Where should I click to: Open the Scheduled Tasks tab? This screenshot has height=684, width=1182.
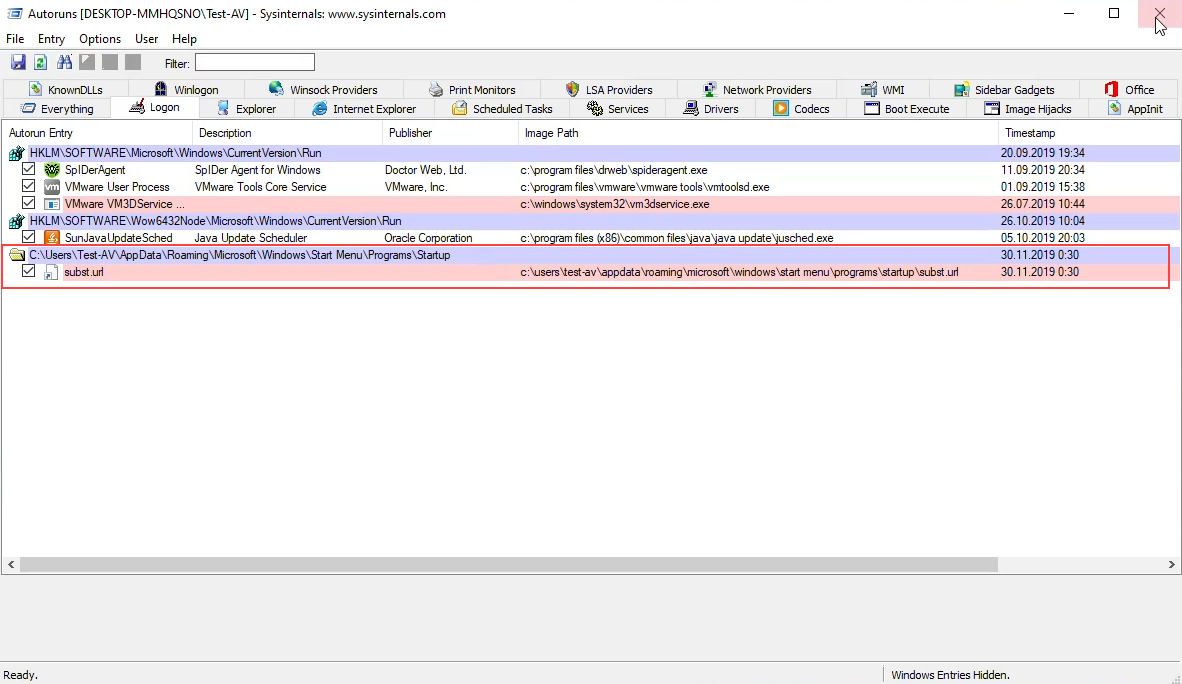[x=502, y=109]
